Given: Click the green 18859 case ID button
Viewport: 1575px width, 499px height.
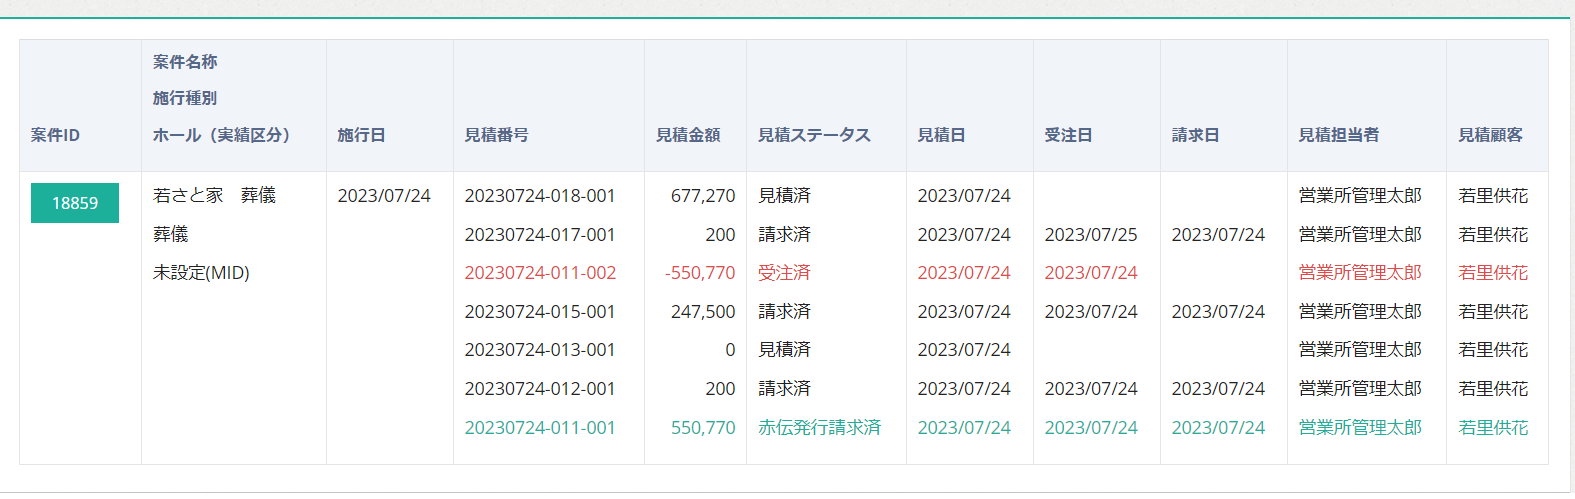Looking at the screenshot, I should [75, 203].
